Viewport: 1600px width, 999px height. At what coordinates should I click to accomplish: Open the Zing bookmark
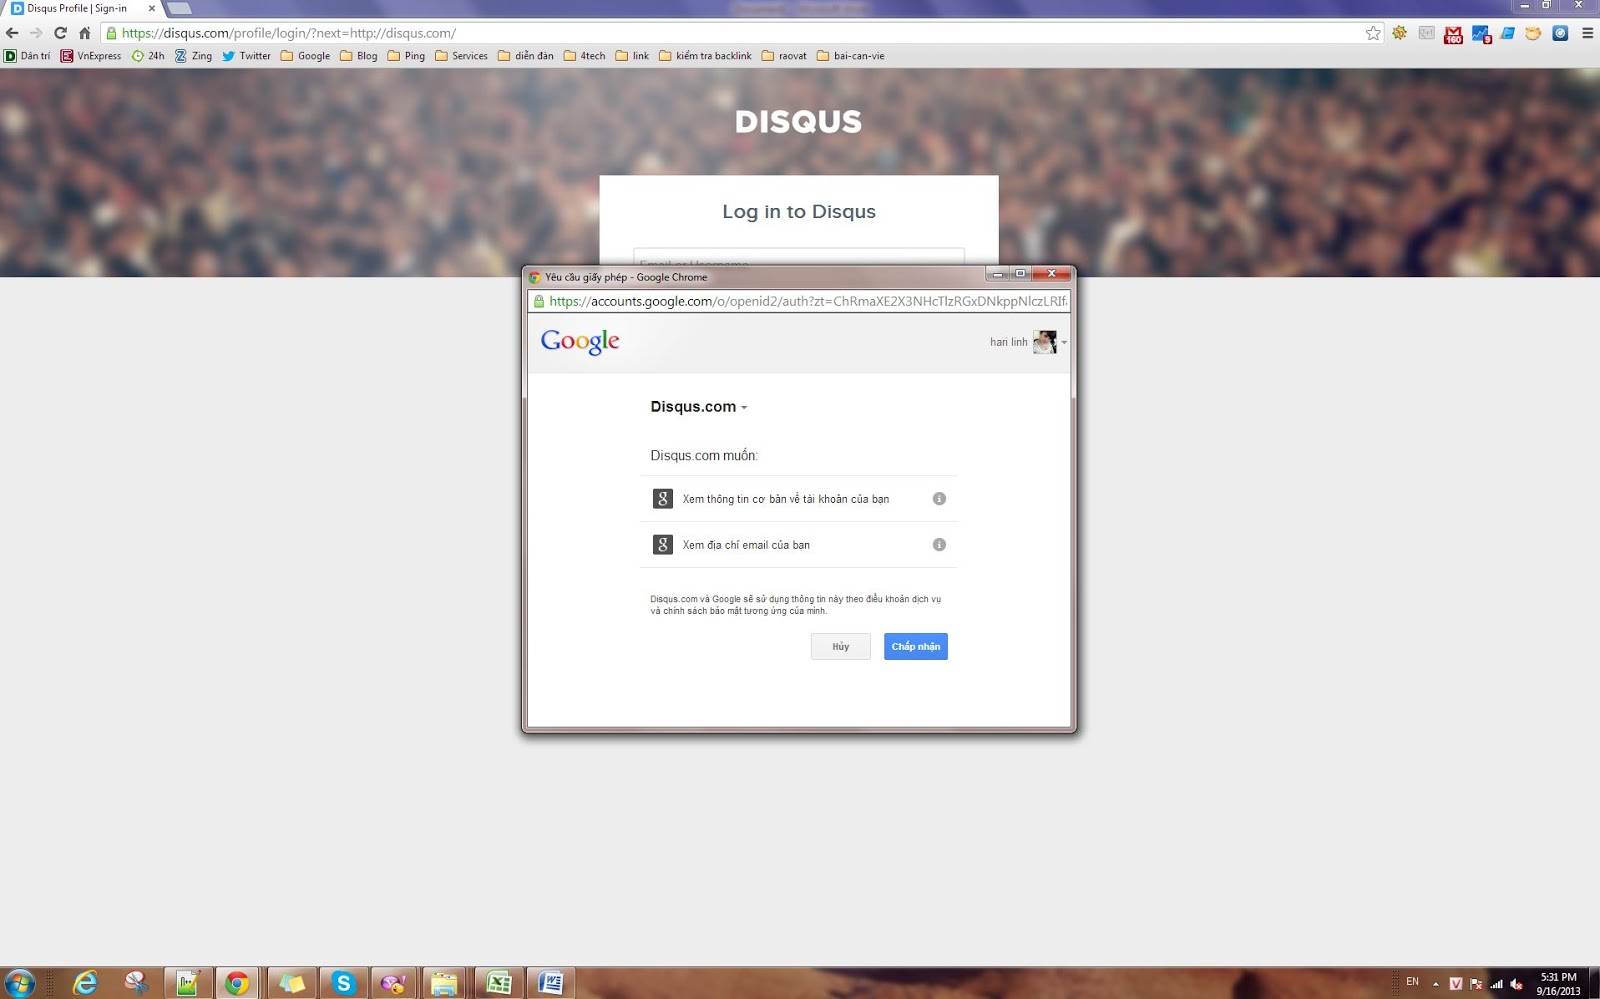click(193, 56)
